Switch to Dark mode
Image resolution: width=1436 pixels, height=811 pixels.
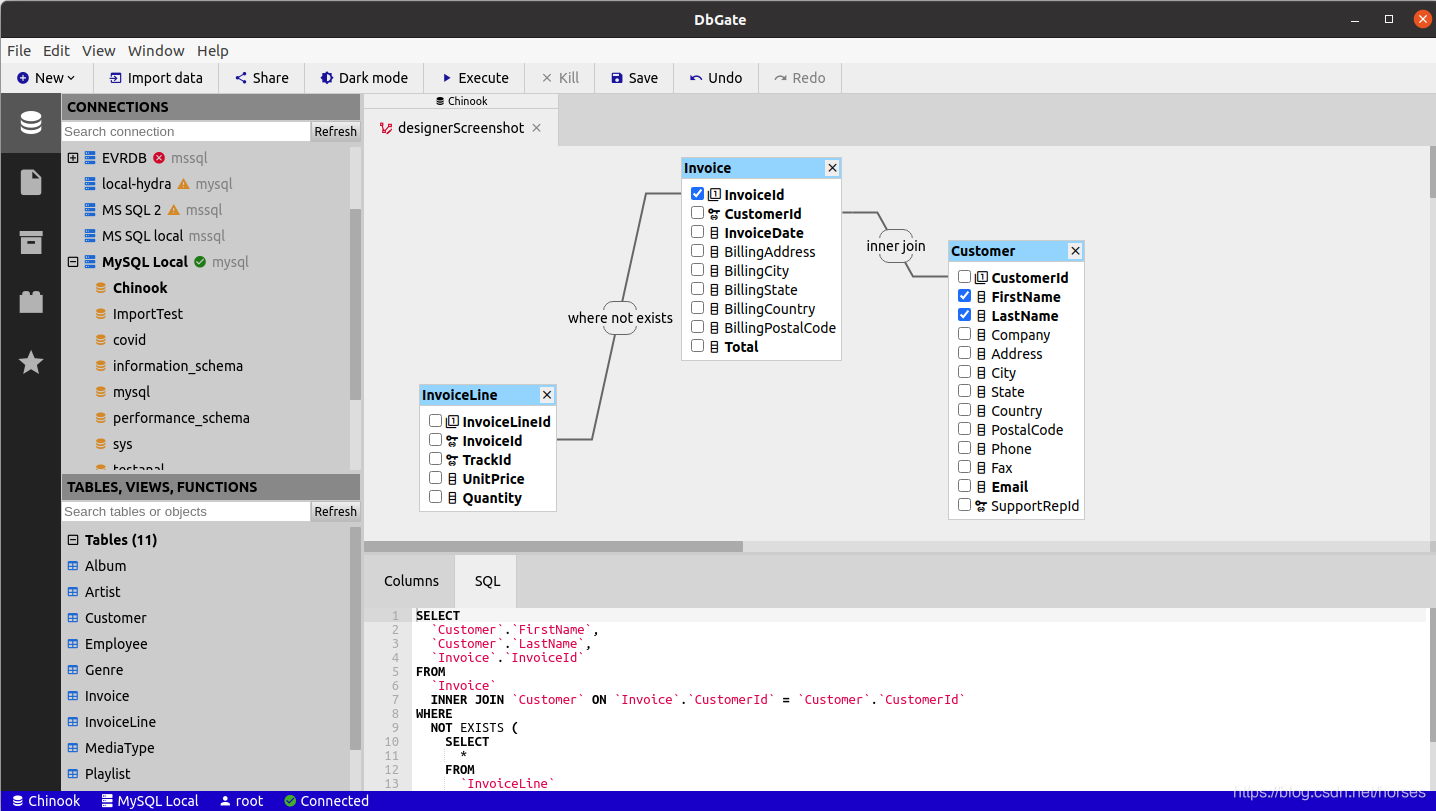click(x=364, y=78)
